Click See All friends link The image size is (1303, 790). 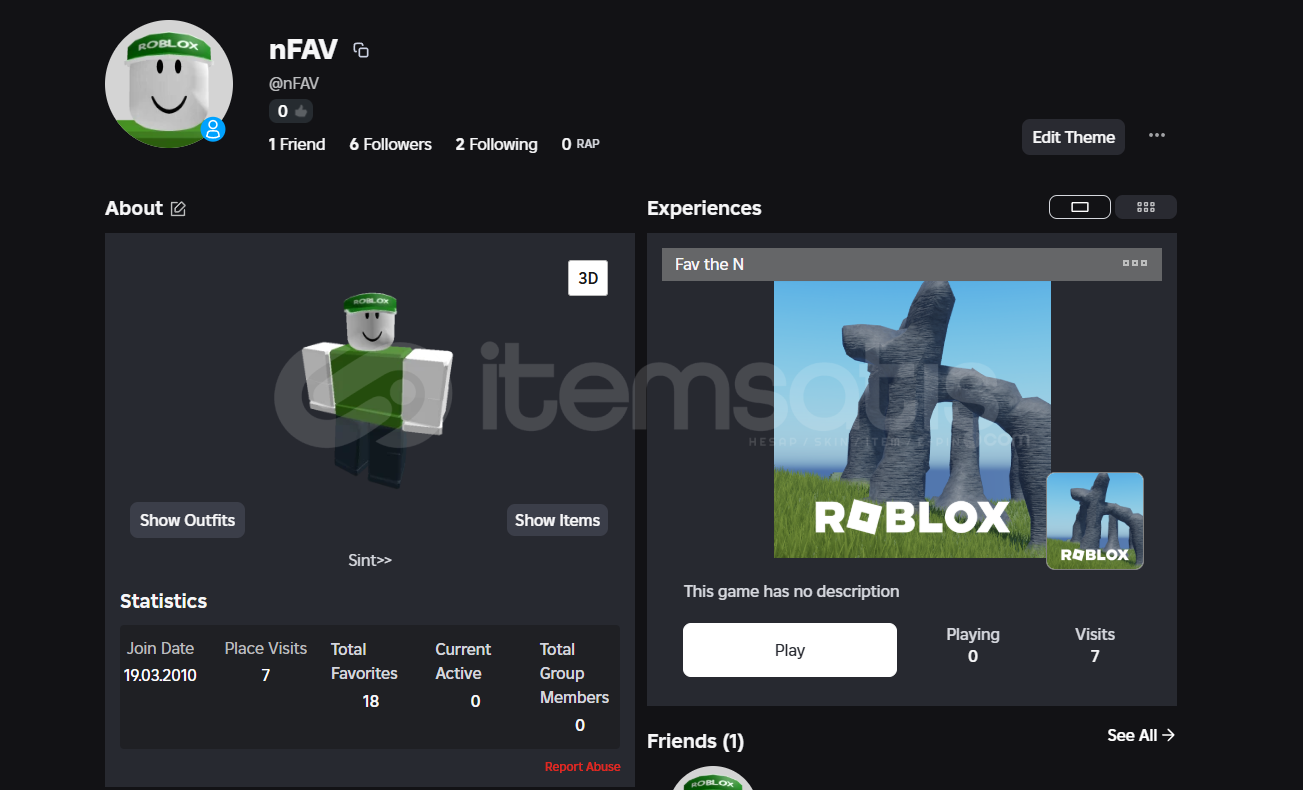1141,735
